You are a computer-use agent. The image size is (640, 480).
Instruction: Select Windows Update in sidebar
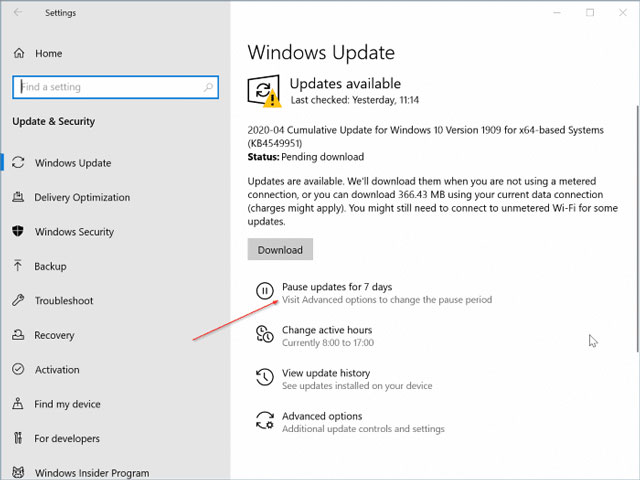click(x=73, y=163)
